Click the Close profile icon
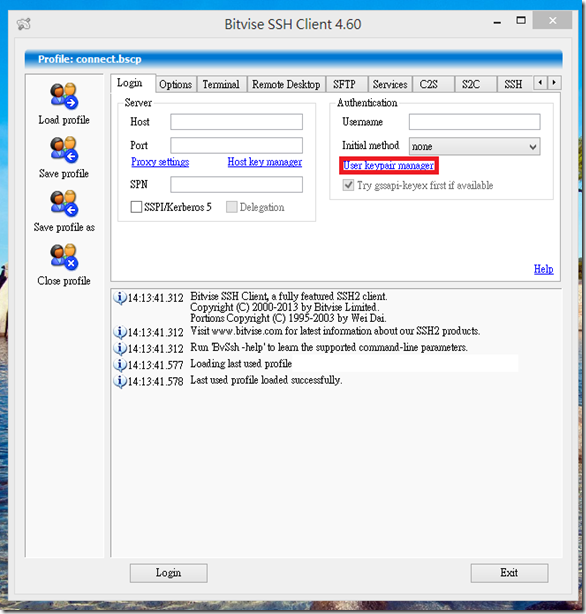 [64, 257]
